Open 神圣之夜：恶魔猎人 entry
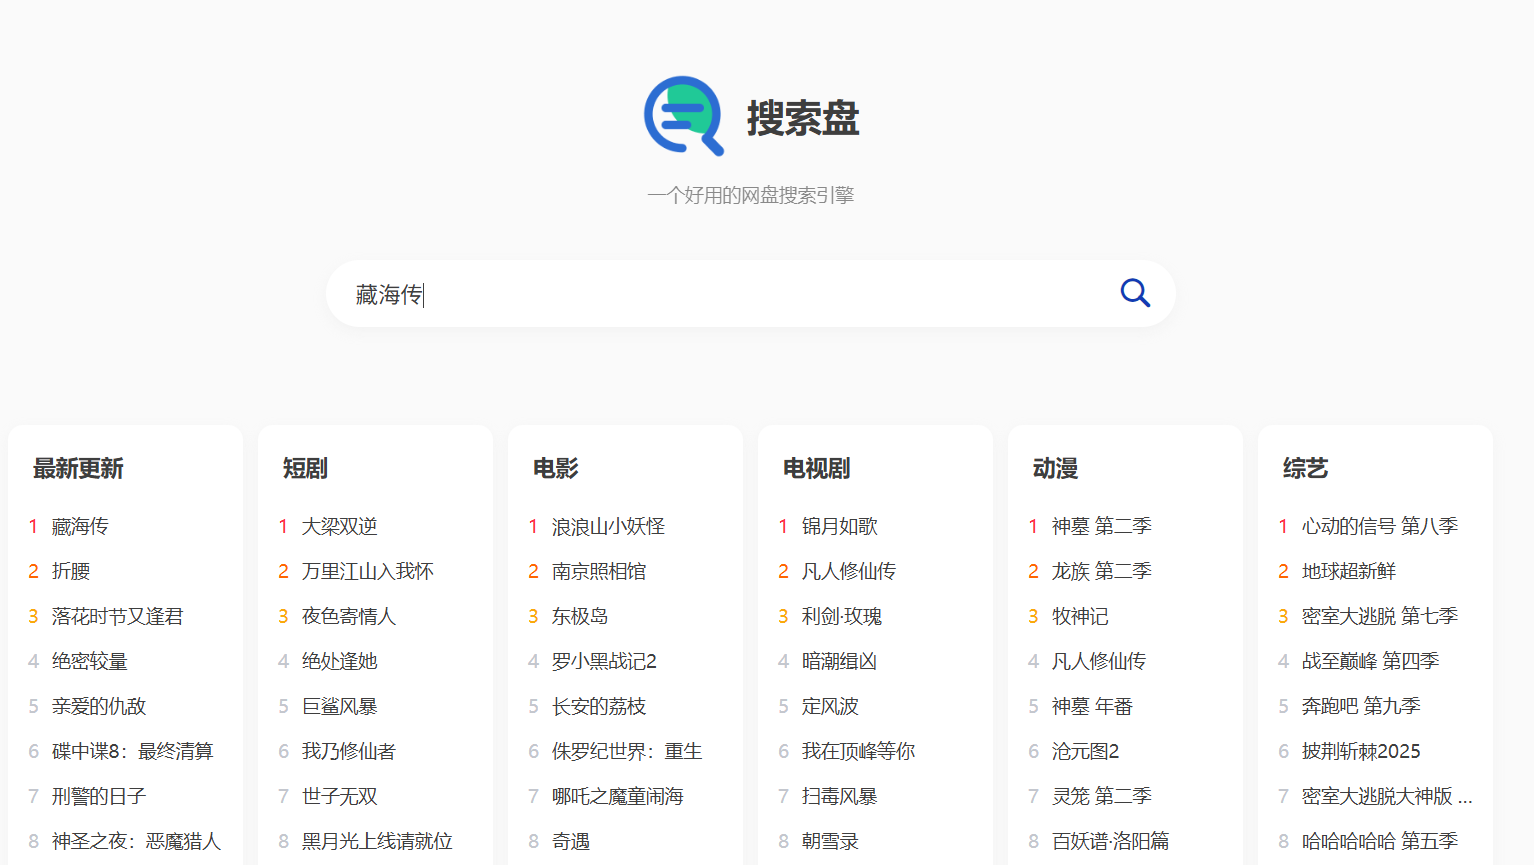This screenshot has height=865, width=1534. (136, 841)
